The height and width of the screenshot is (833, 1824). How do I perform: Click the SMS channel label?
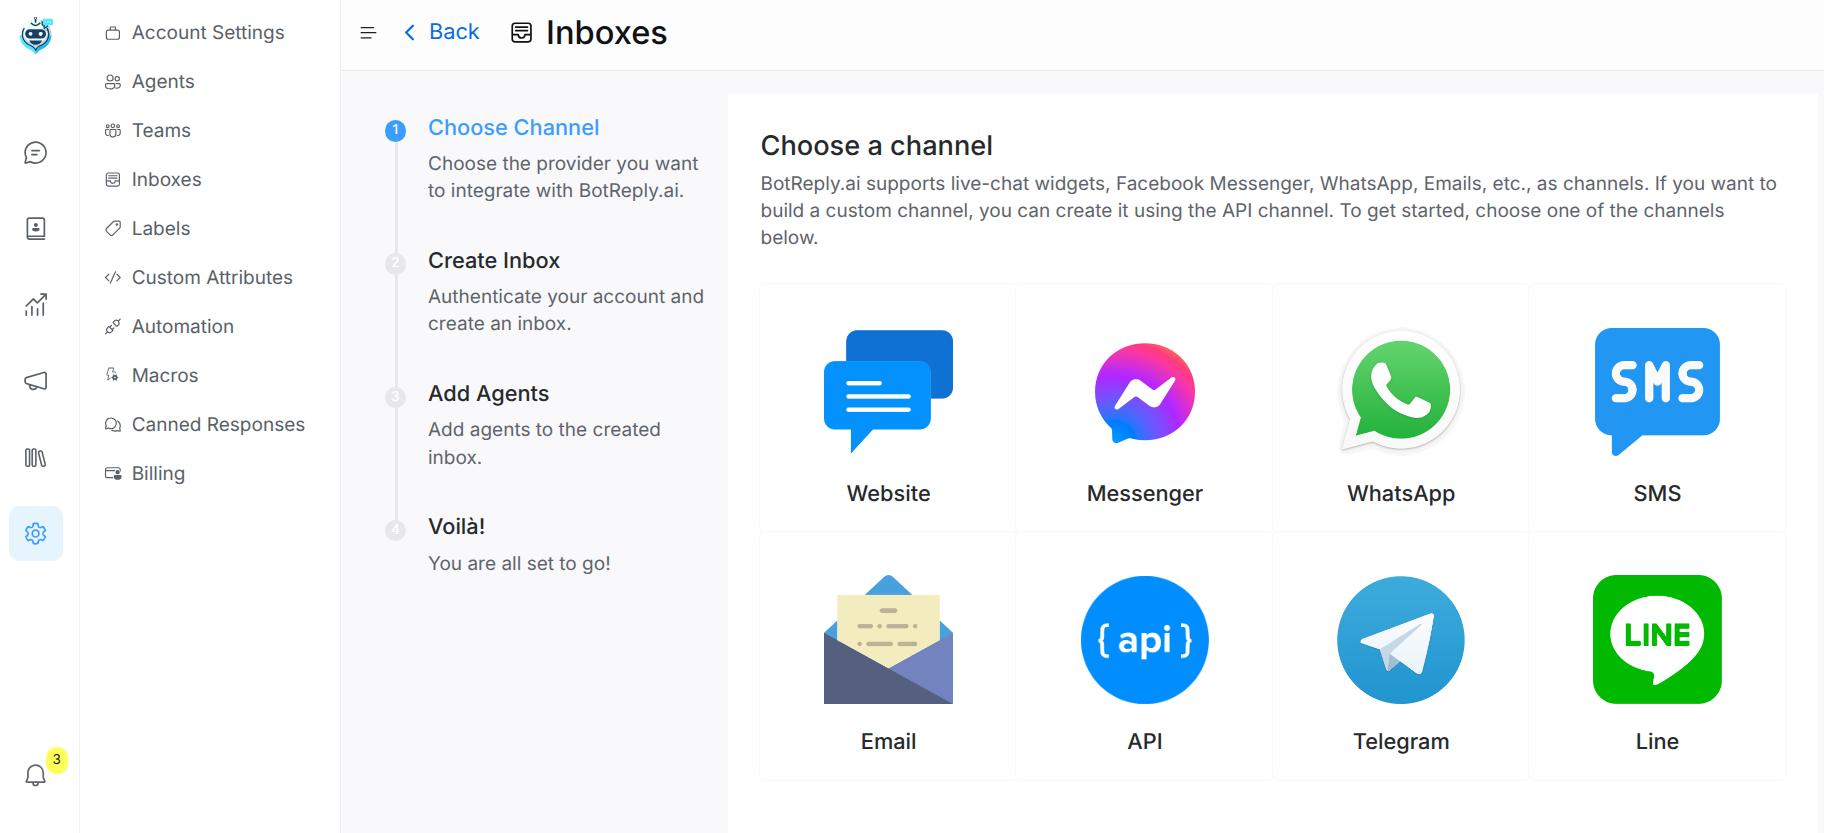[1657, 493]
